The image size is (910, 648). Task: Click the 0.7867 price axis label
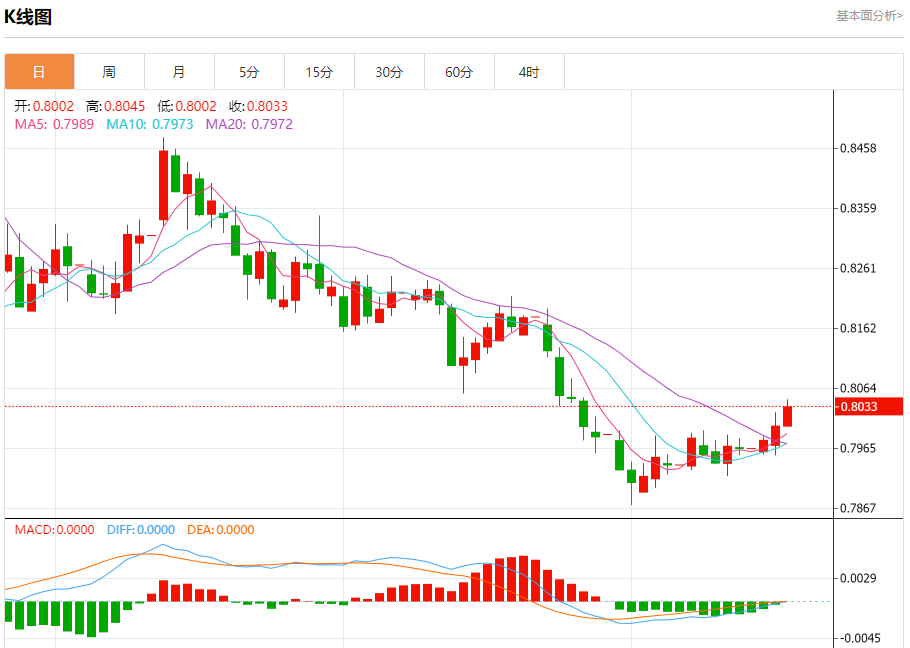[x=858, y=508]
